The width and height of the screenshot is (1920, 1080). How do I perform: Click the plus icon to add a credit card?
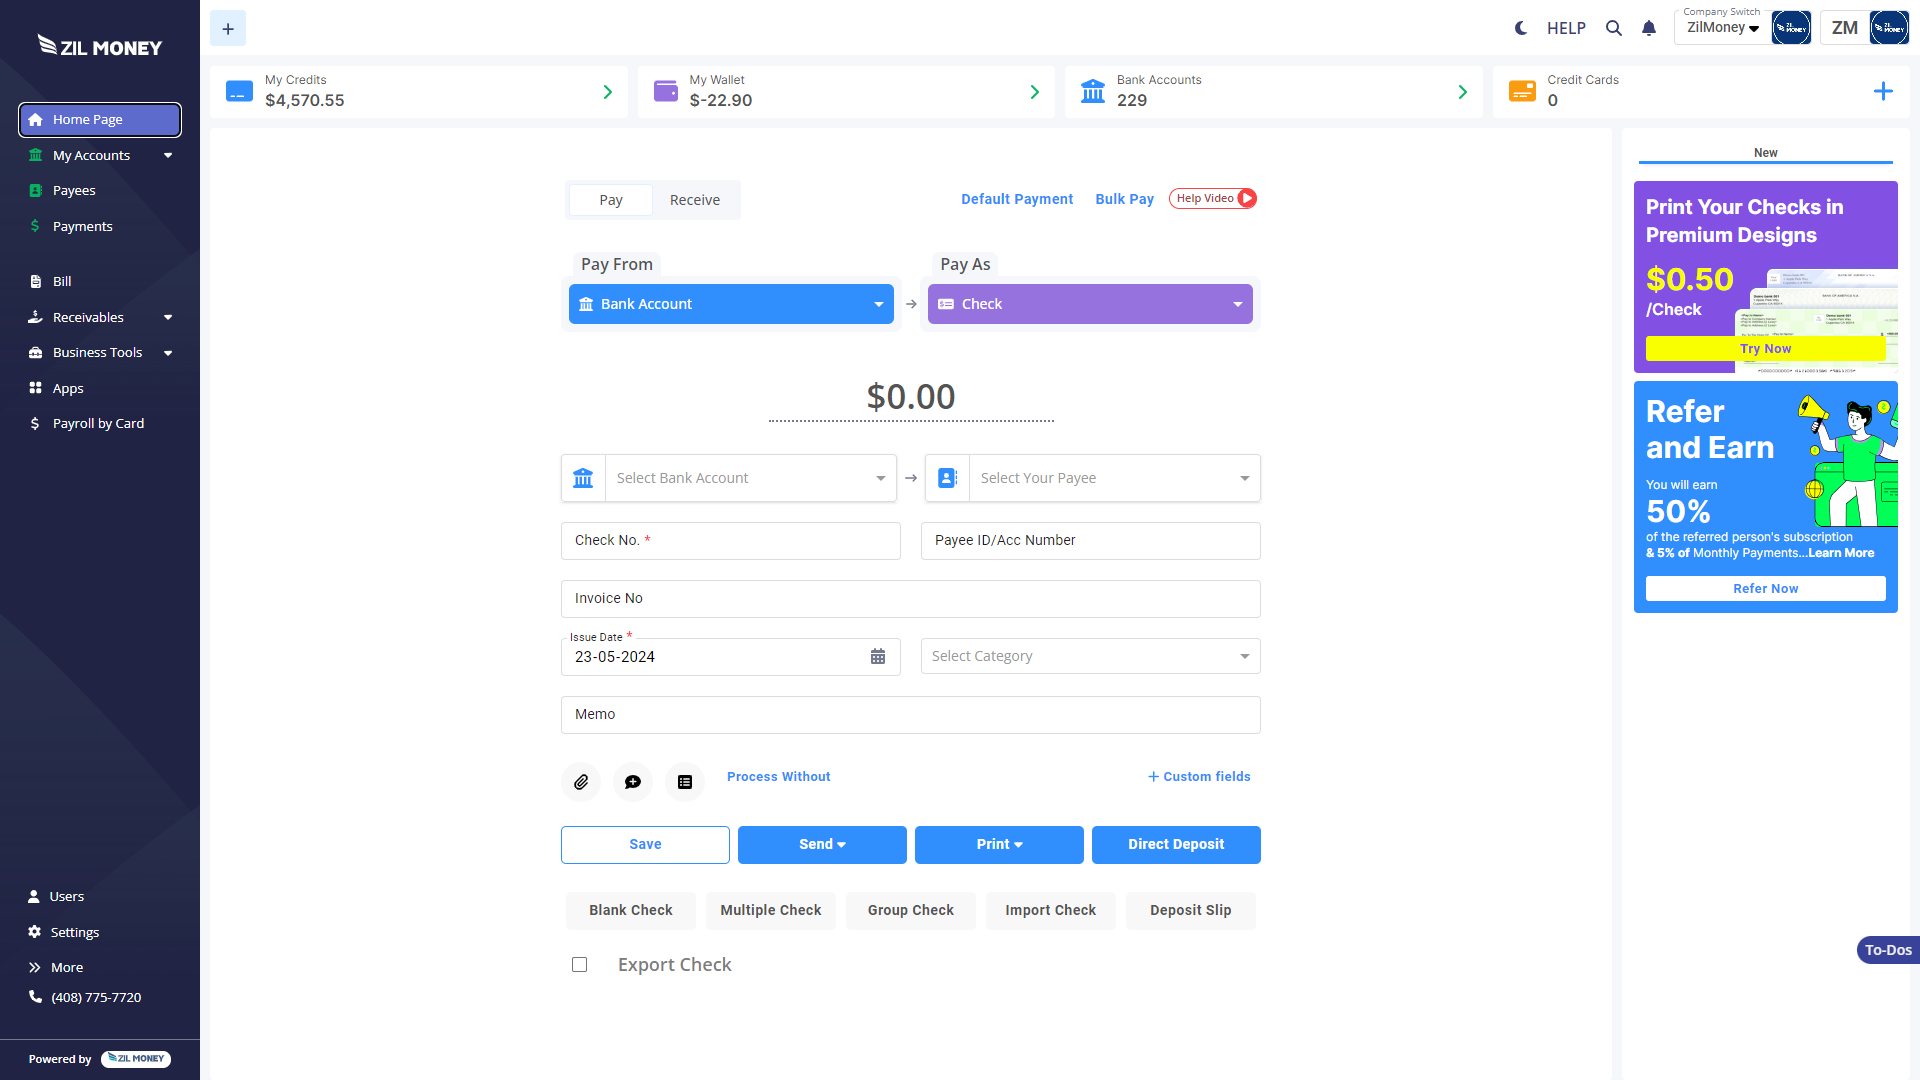tap(1883, 92)
